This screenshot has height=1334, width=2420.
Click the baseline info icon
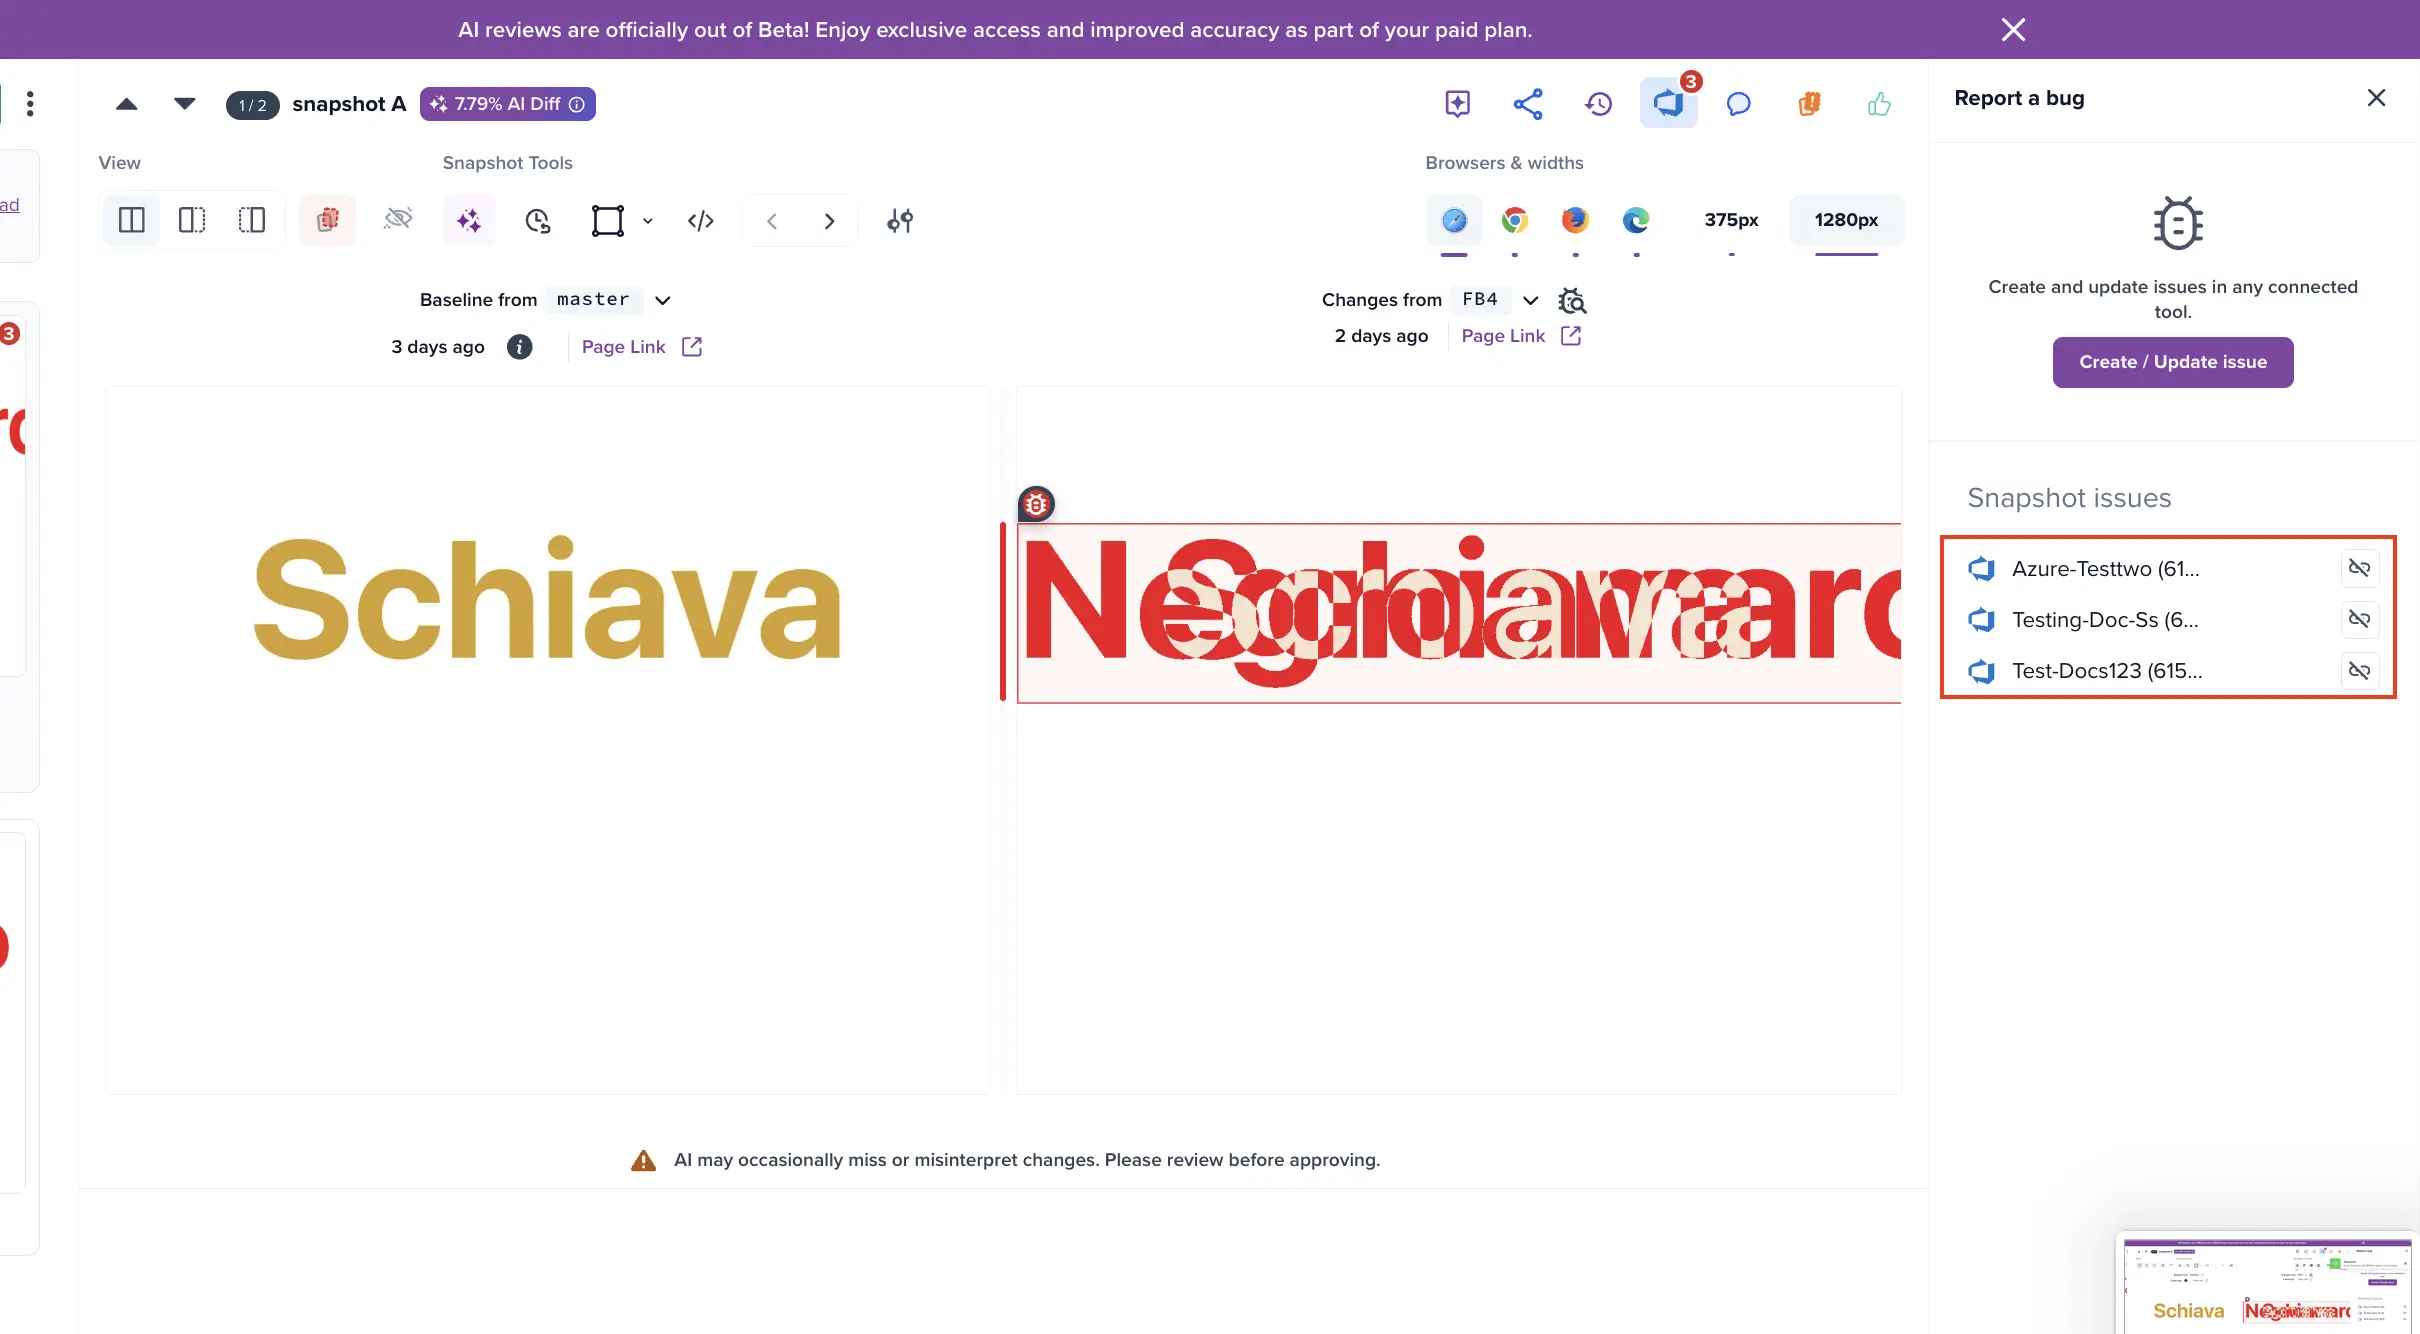519,347
